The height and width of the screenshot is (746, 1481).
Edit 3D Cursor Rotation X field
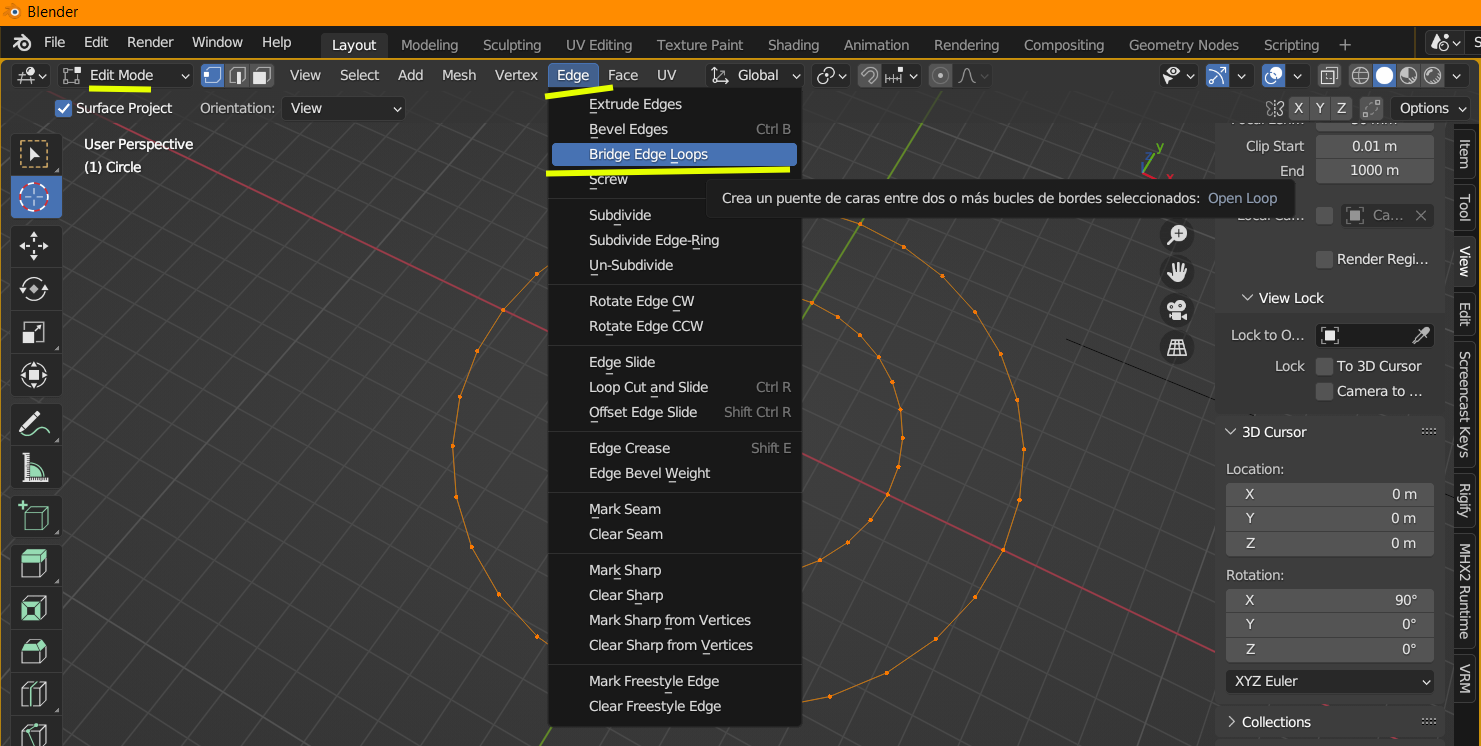(x=1330, y=600)
